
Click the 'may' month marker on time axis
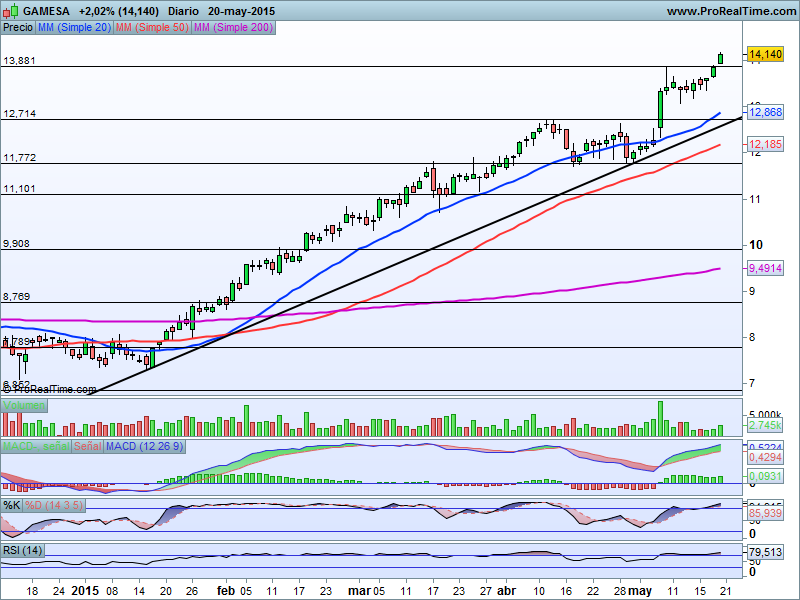pyautogui.click(x=638, y=590)
